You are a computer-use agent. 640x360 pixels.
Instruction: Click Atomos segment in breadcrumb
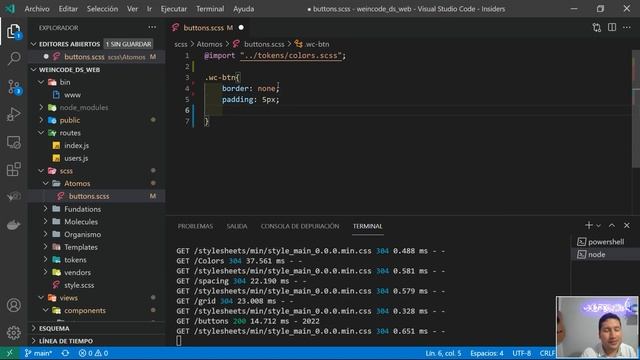coord(209,44)
